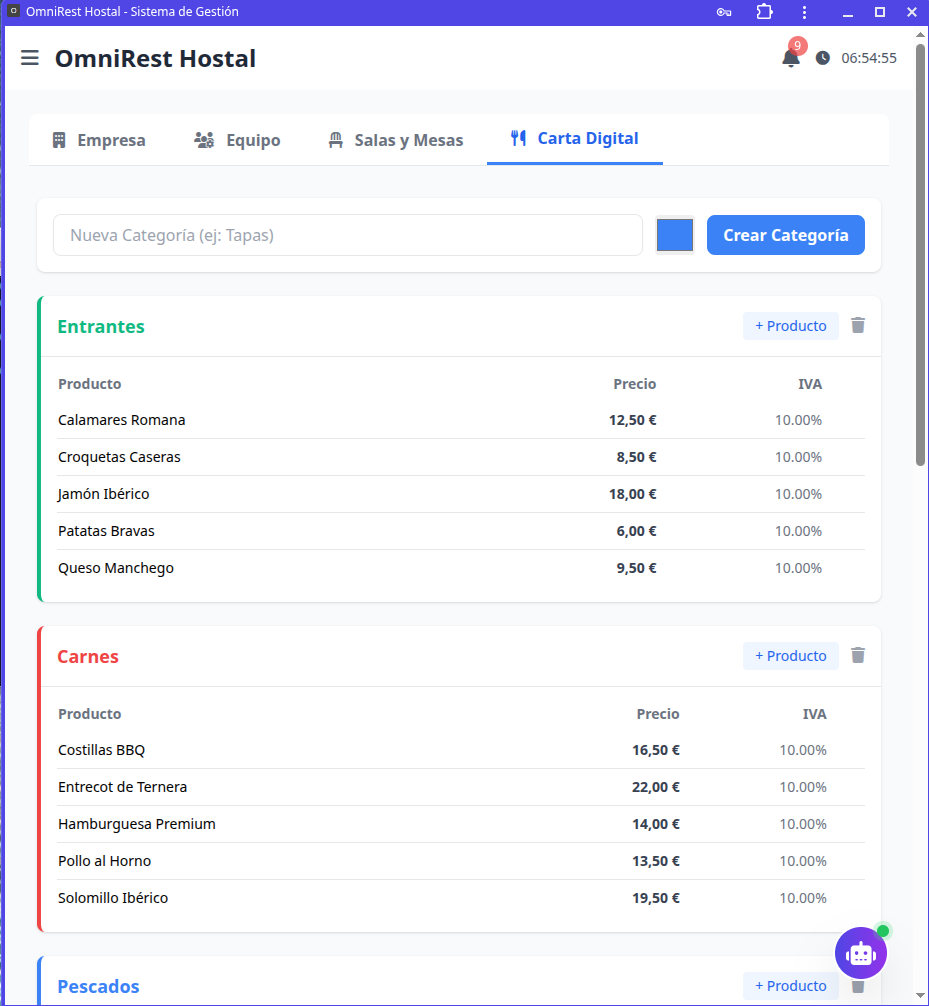Click the clock icon beside the time

tap(823, 58)
